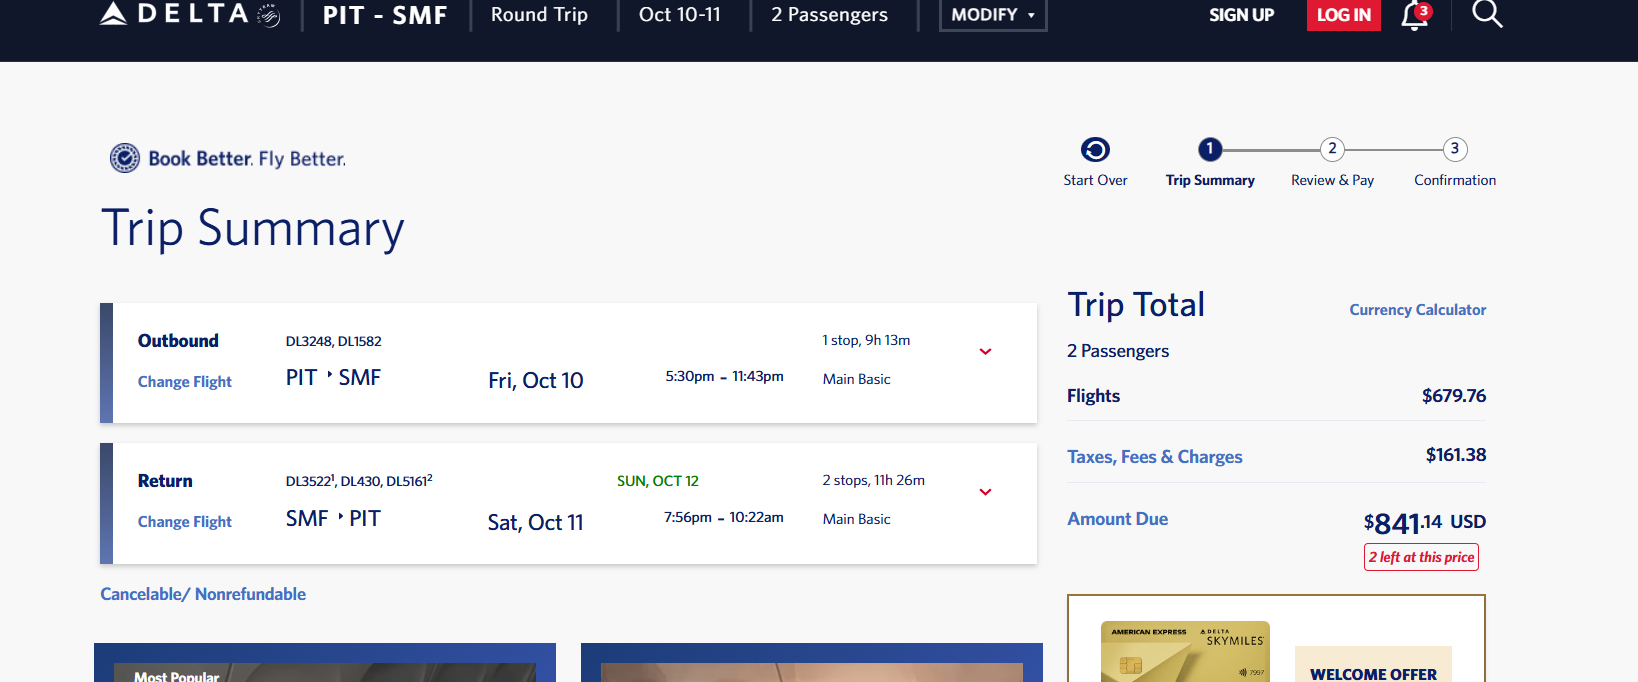Click the Amount Due link

1117,519
